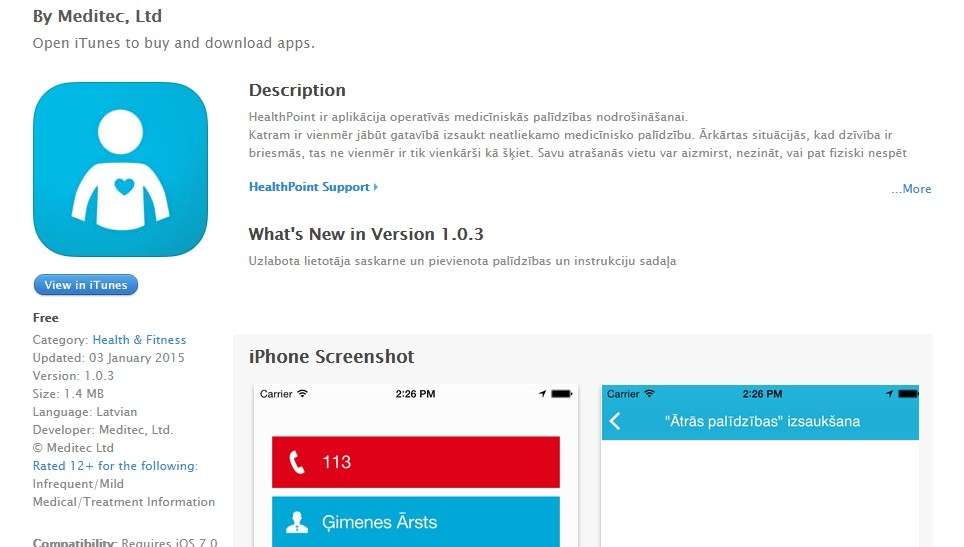The width and height of the screenshot is (964, 547).
Task: Click the By Meditec, Ltd developer name
Action: (x=97, y=17)
